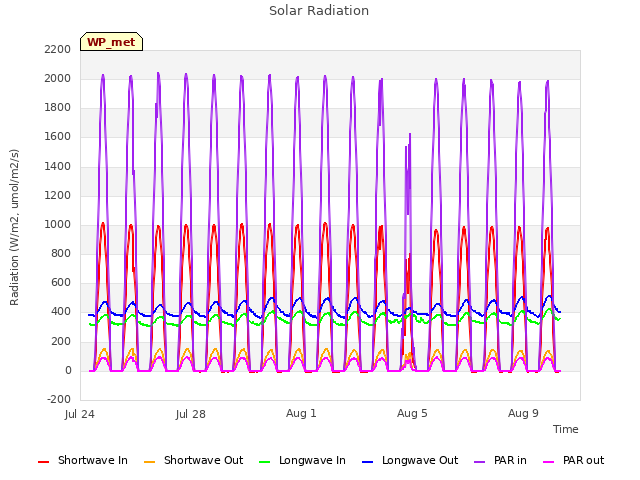
Task: Click the magenta PAR out legend swatch
Action: tap(549, 462)
